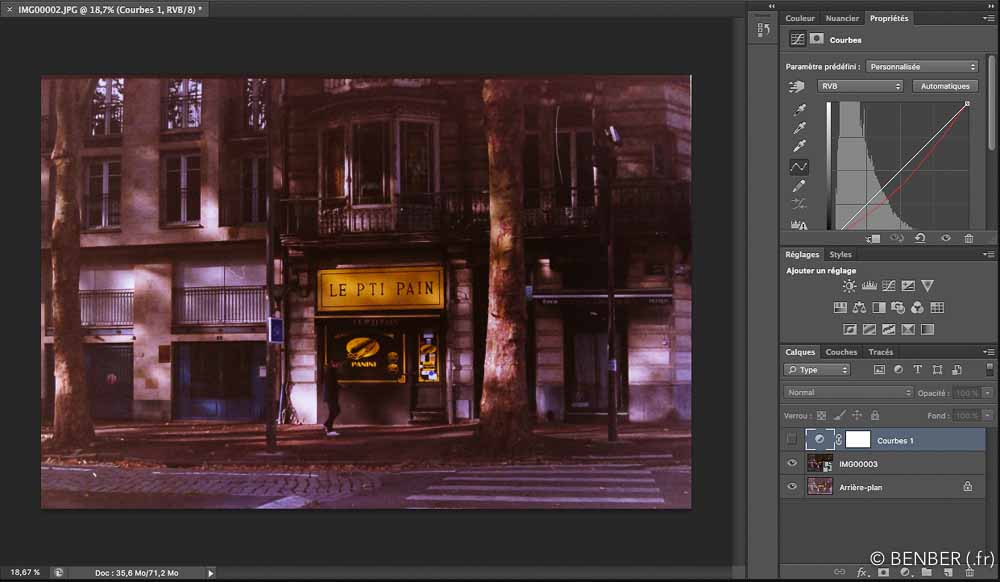Image resolution: width=1000 pixels, height=582 pixels.
Task: Show the Courbes 1 layer
Action: pyautogui.click(x=792, y=439)
